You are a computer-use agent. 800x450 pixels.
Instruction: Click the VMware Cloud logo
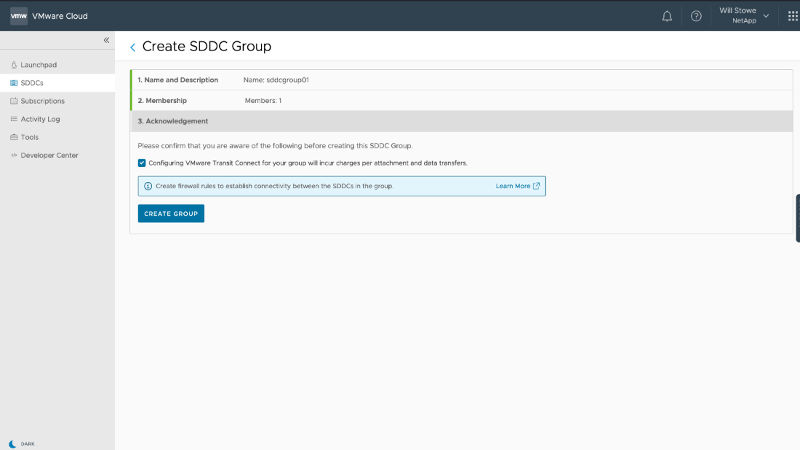point(18,15)
